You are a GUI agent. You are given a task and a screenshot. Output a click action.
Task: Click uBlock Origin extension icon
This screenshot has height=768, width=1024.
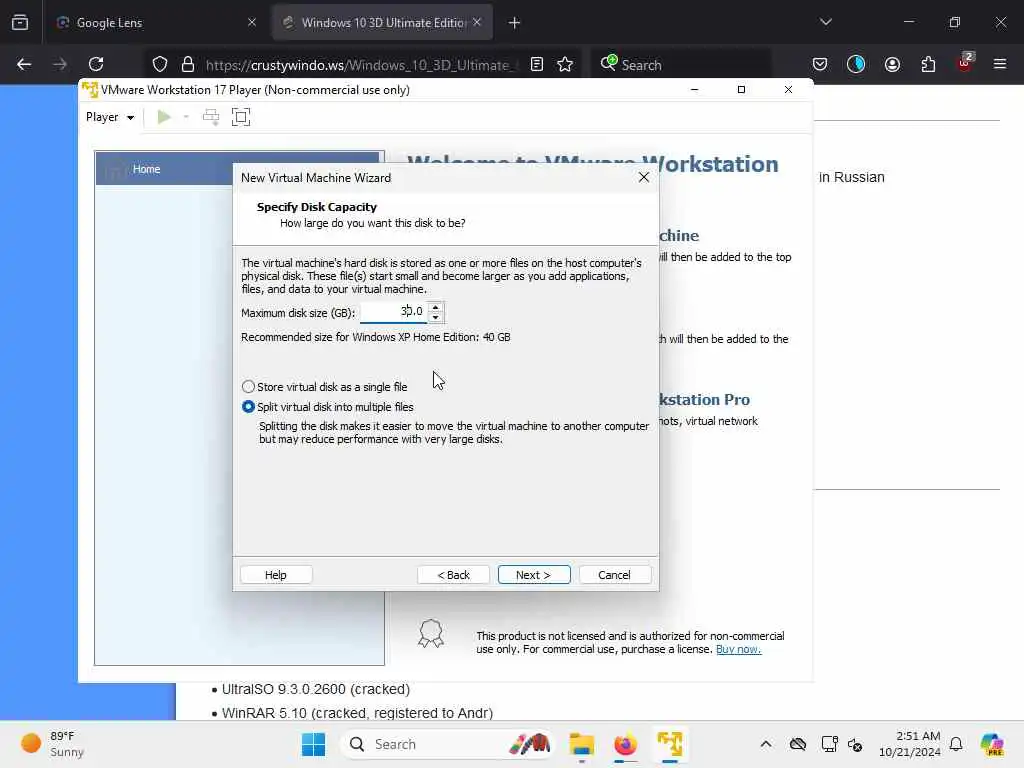coord(965,63)
